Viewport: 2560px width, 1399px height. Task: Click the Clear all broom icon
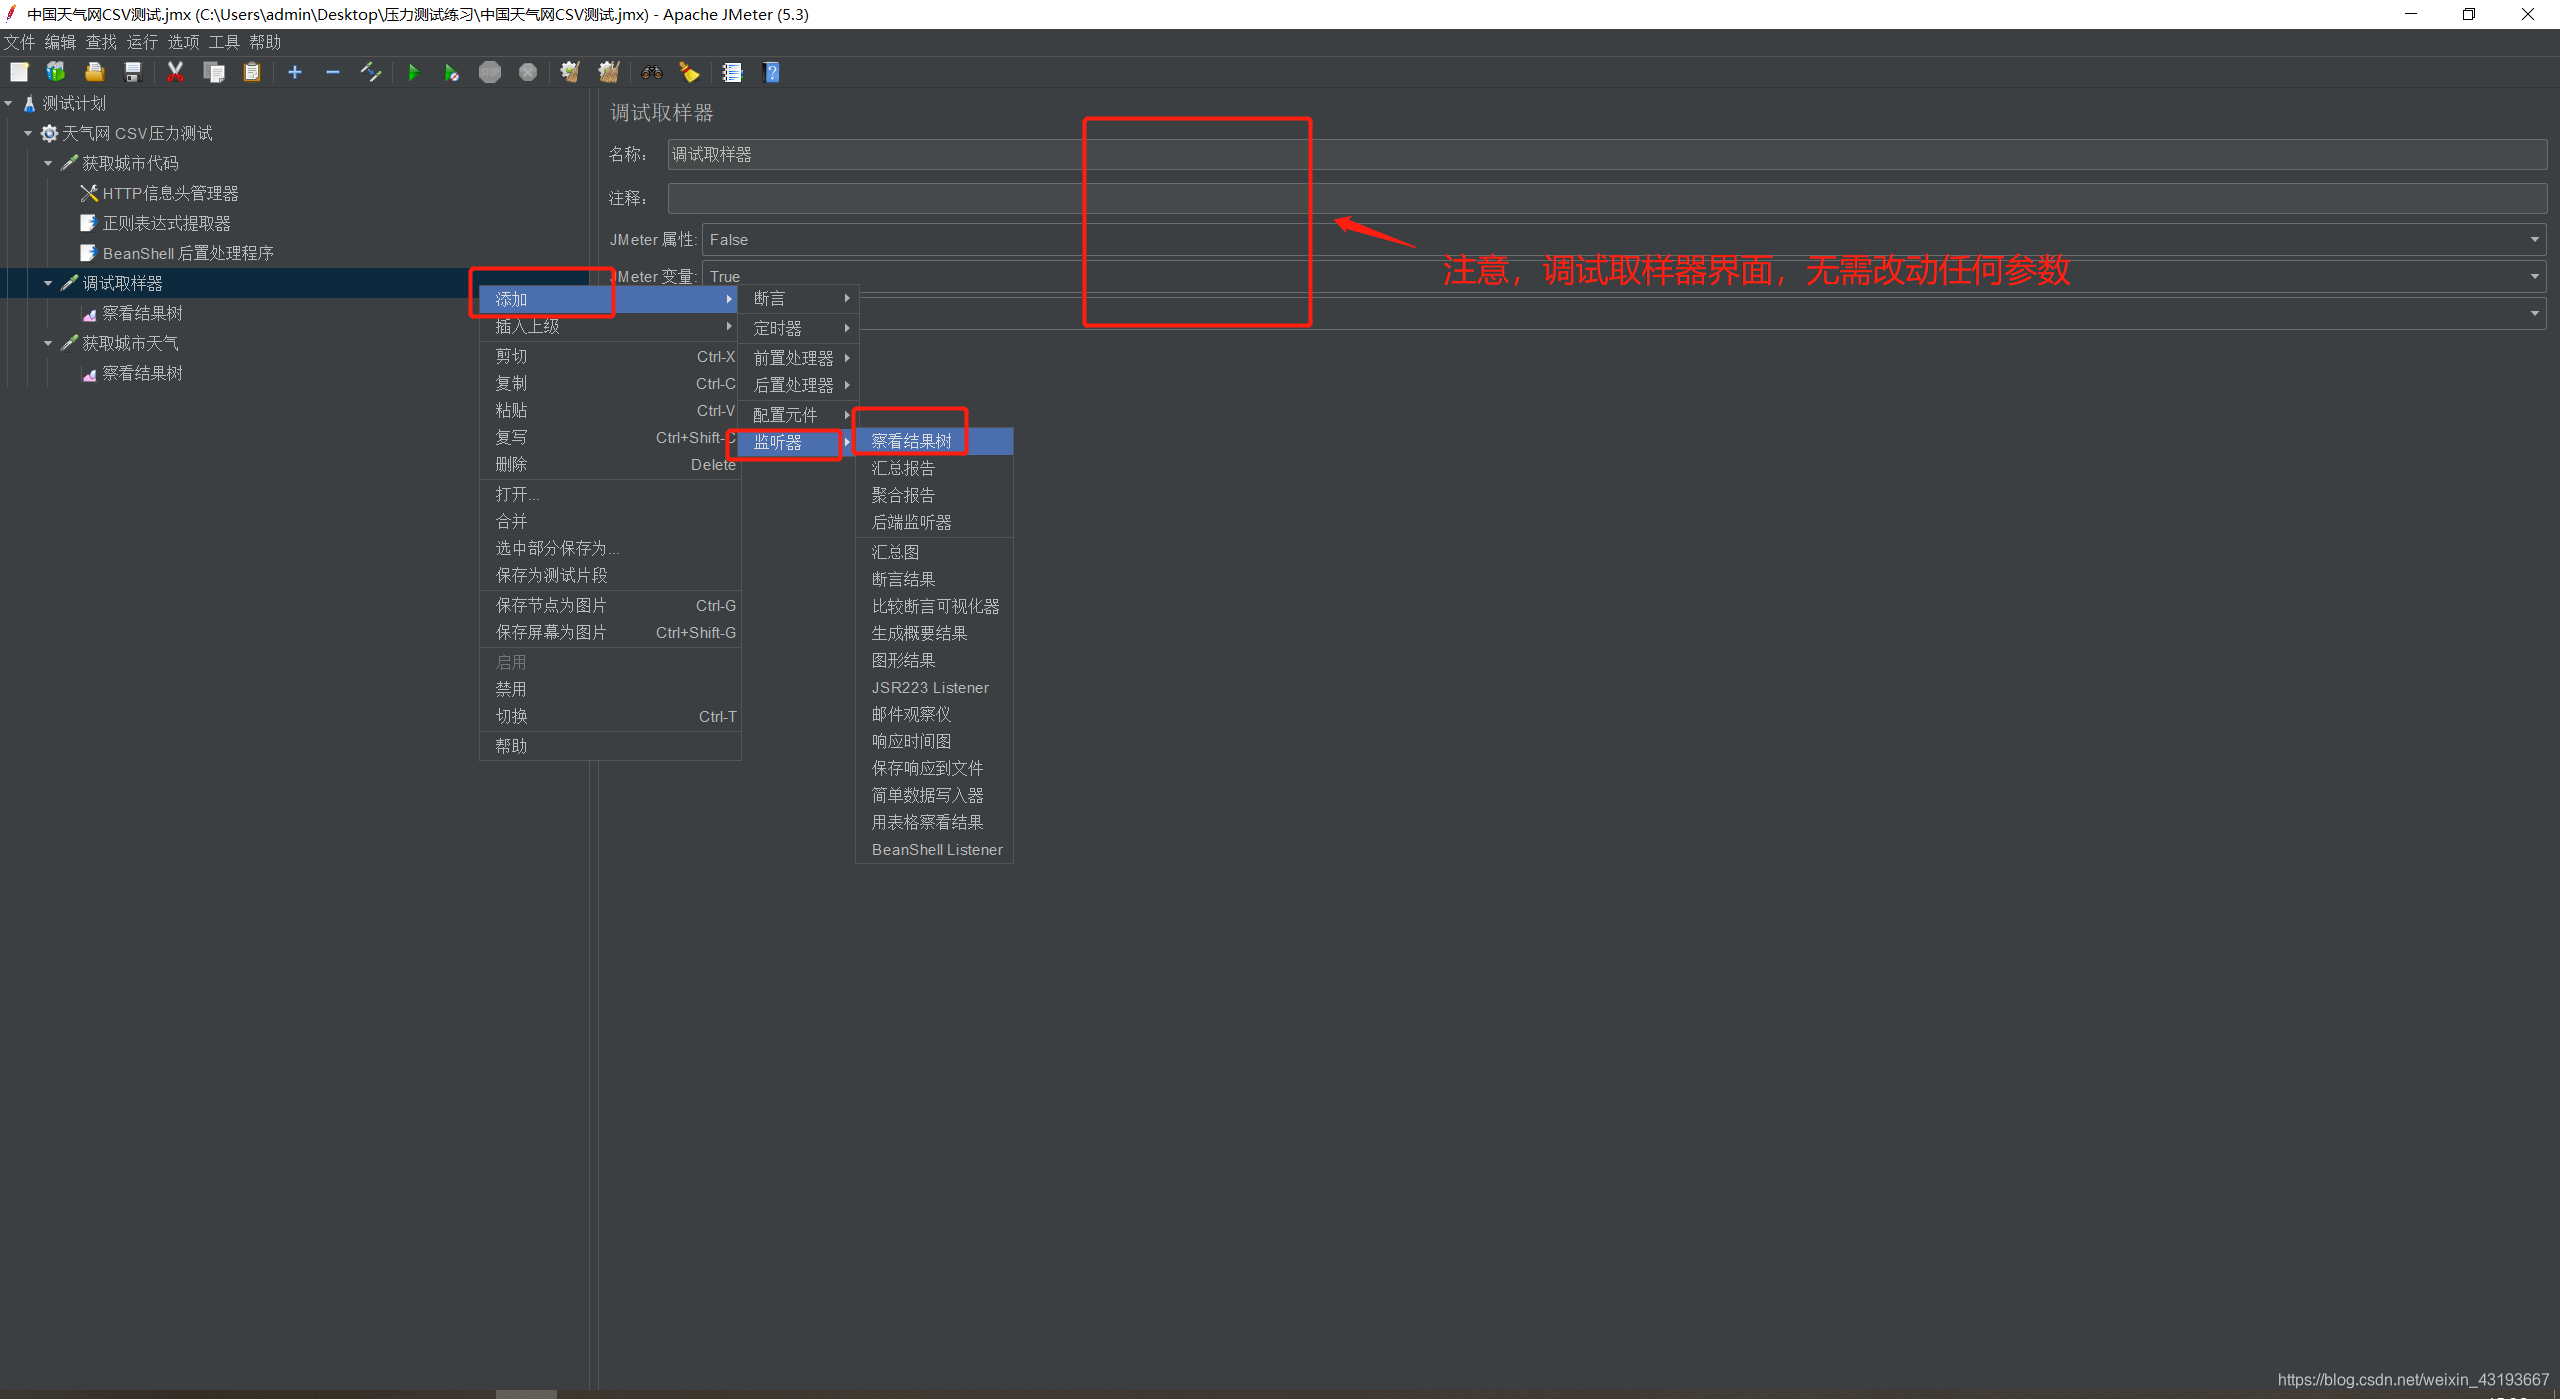[x=608, y=72]
